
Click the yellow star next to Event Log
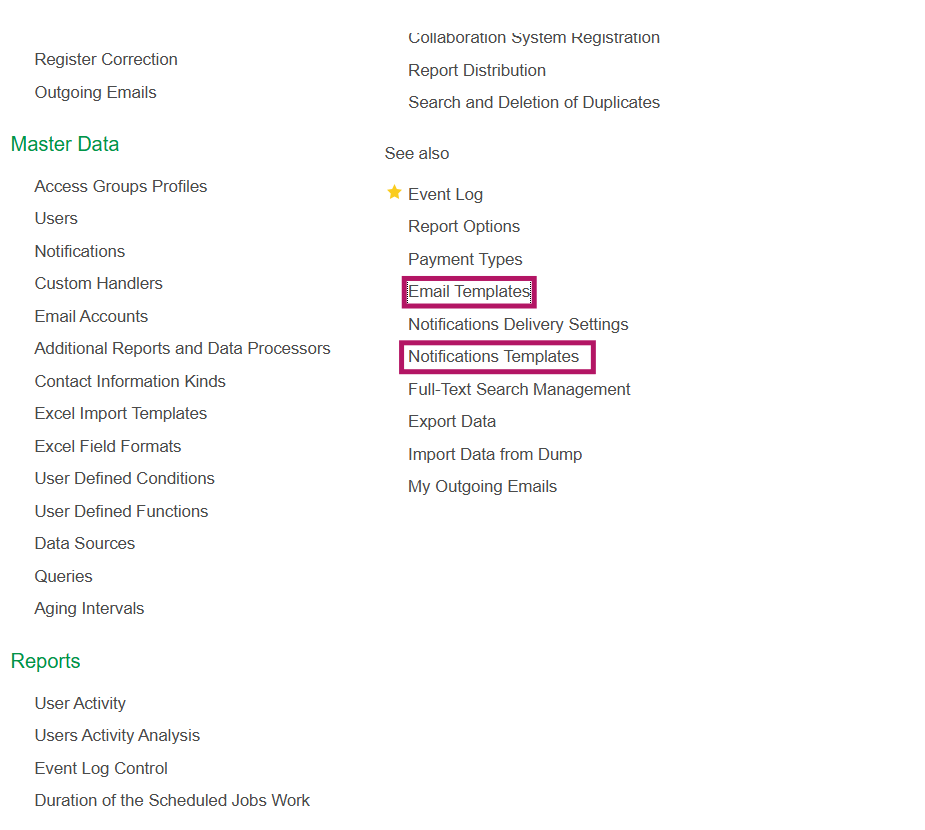click(394, 193)
